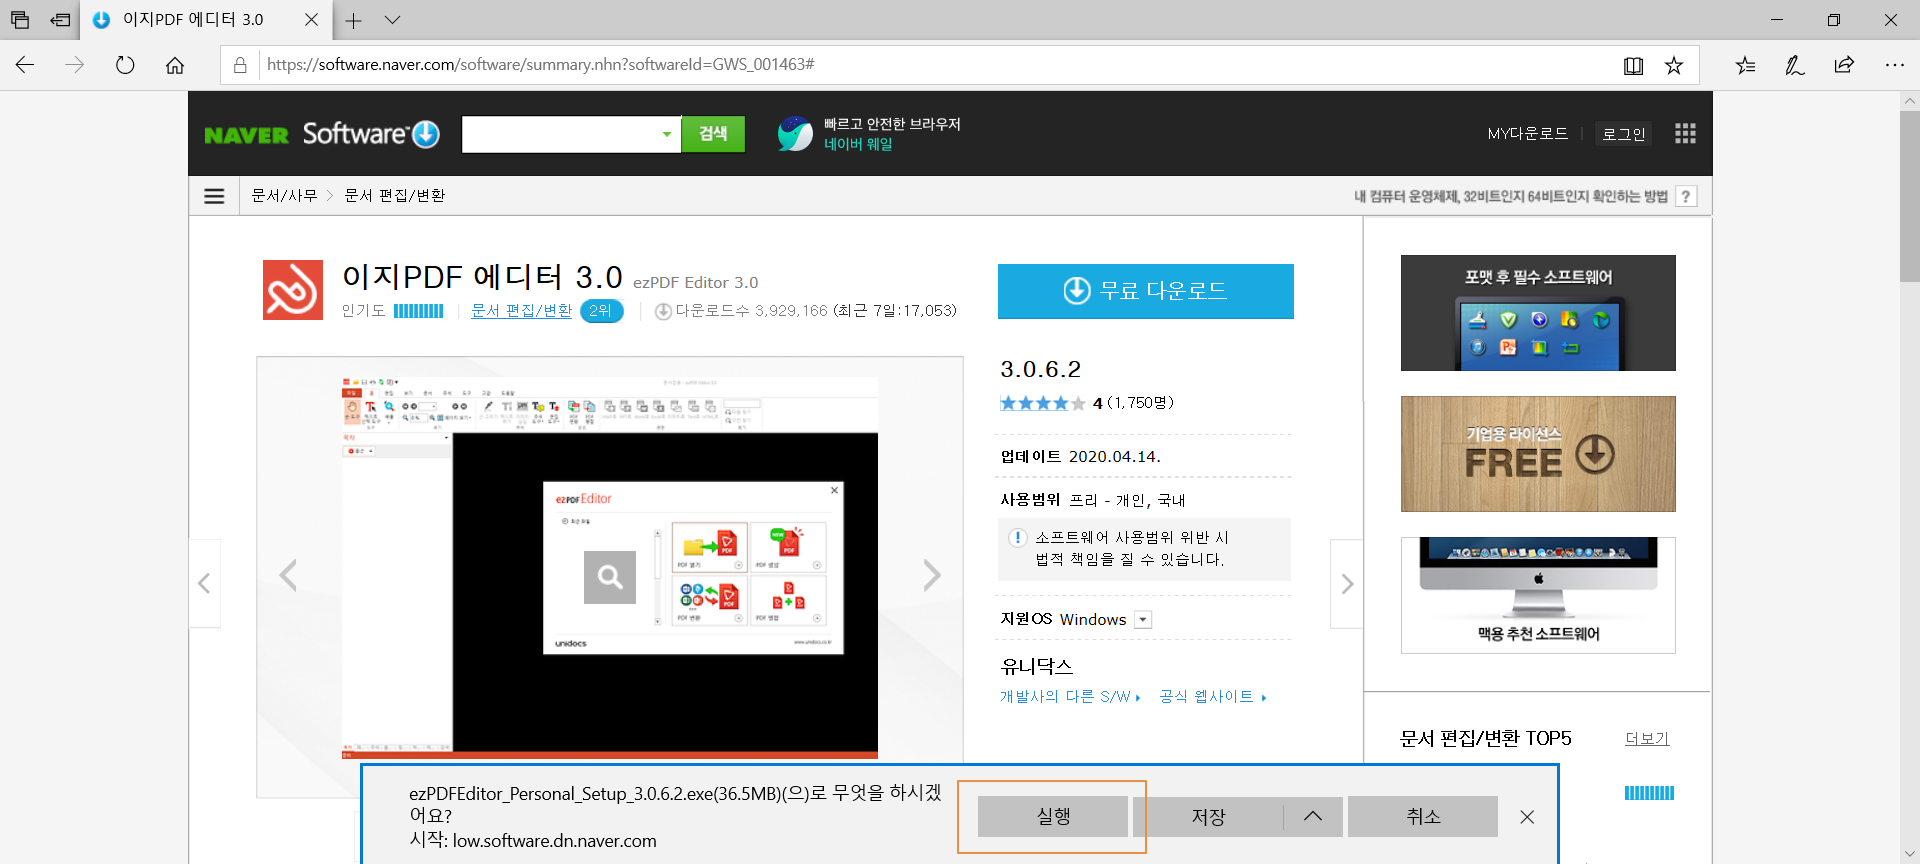The image size is (1920, 864).
Task: Open MY다운로드 page
Action: click(1527, 134)
